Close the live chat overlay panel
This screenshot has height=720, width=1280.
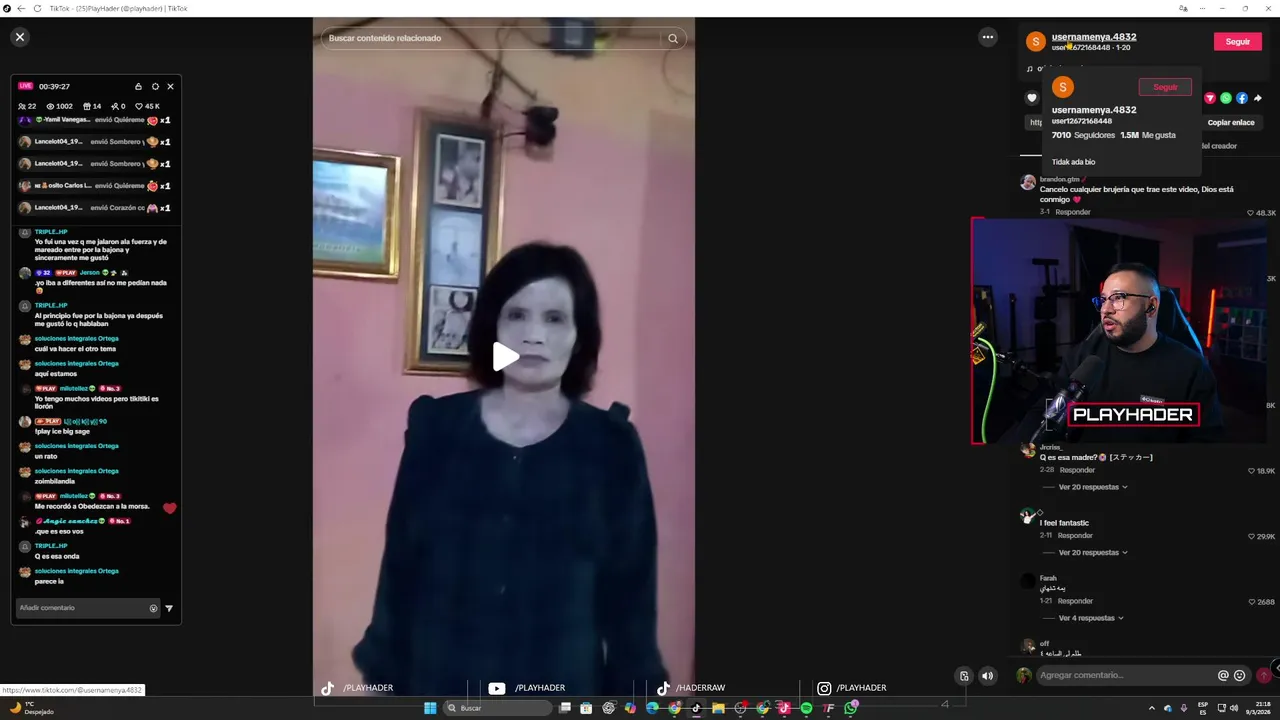(x=170, y=87)
